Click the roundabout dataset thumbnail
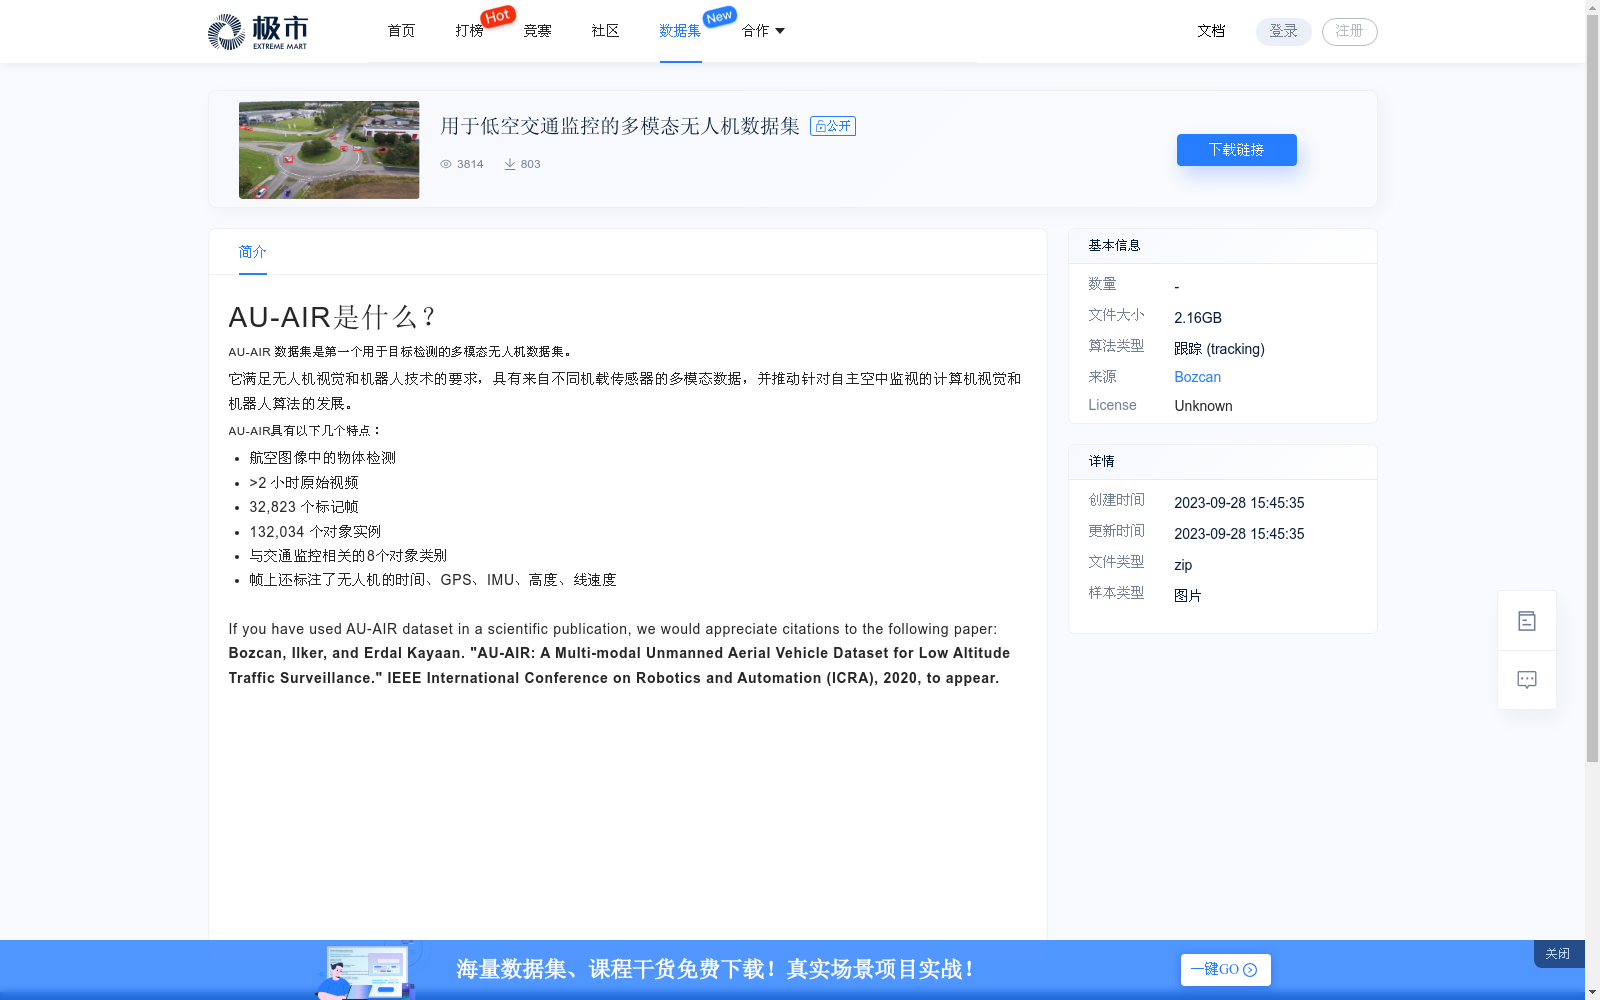1600x1000 pixels. 329,150
